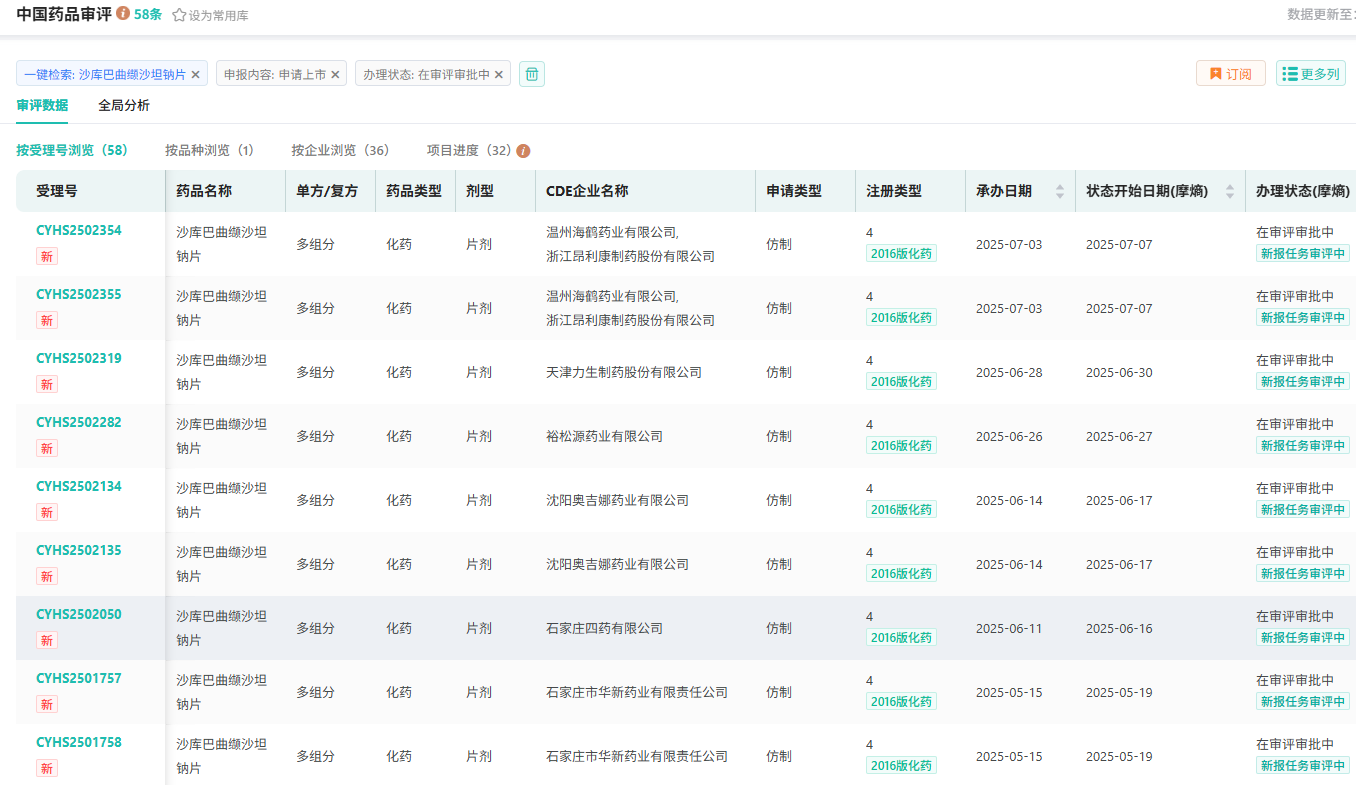This screenshot has width=1356, height=785.
Task: Click the info icon next to 项目进度
Action: coord(523,151)
